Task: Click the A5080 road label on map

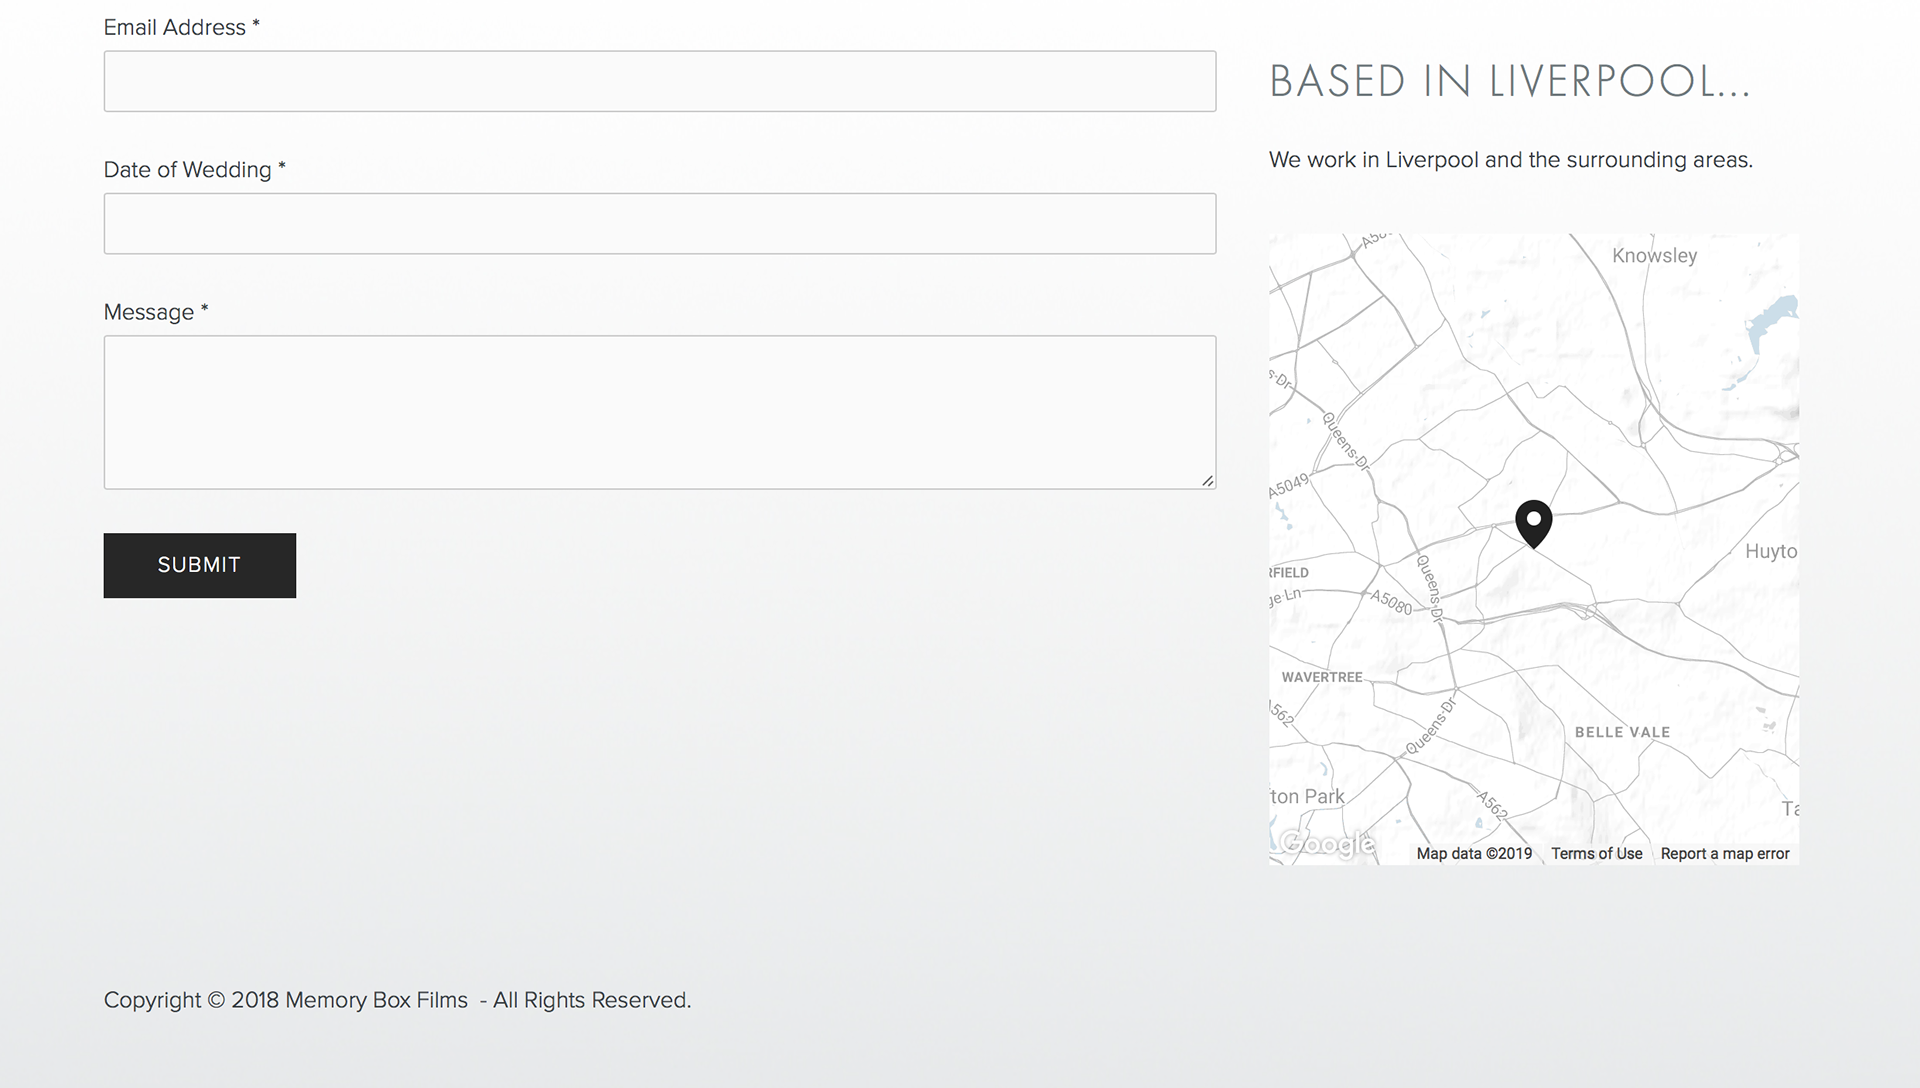Action: point(1391,602)
